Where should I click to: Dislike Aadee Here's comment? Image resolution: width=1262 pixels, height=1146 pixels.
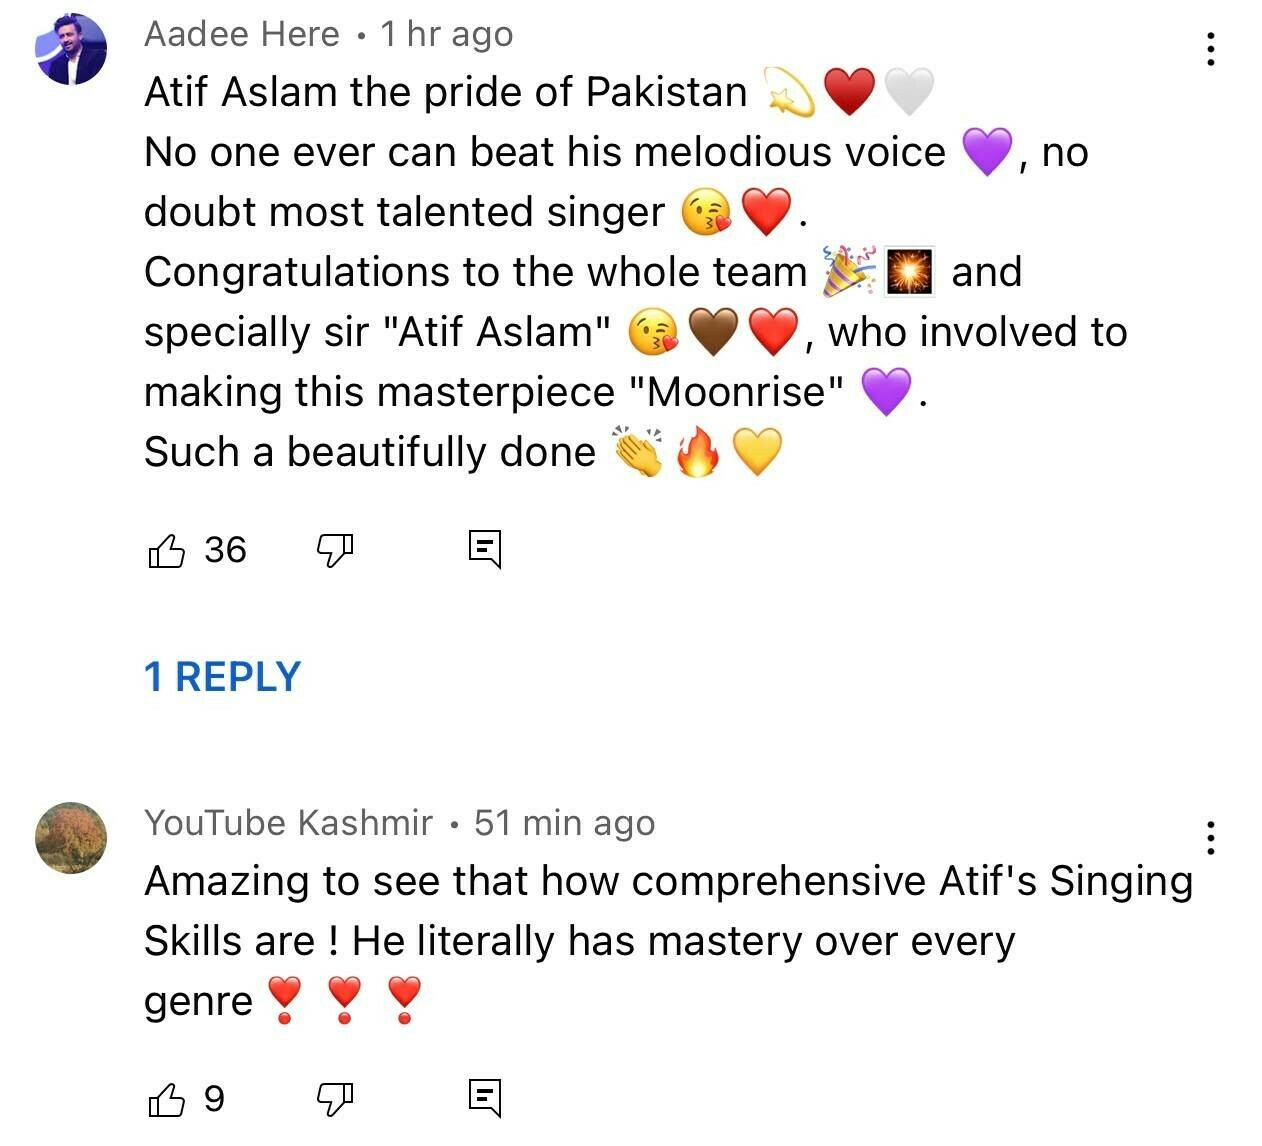click(x=335, y=550)
